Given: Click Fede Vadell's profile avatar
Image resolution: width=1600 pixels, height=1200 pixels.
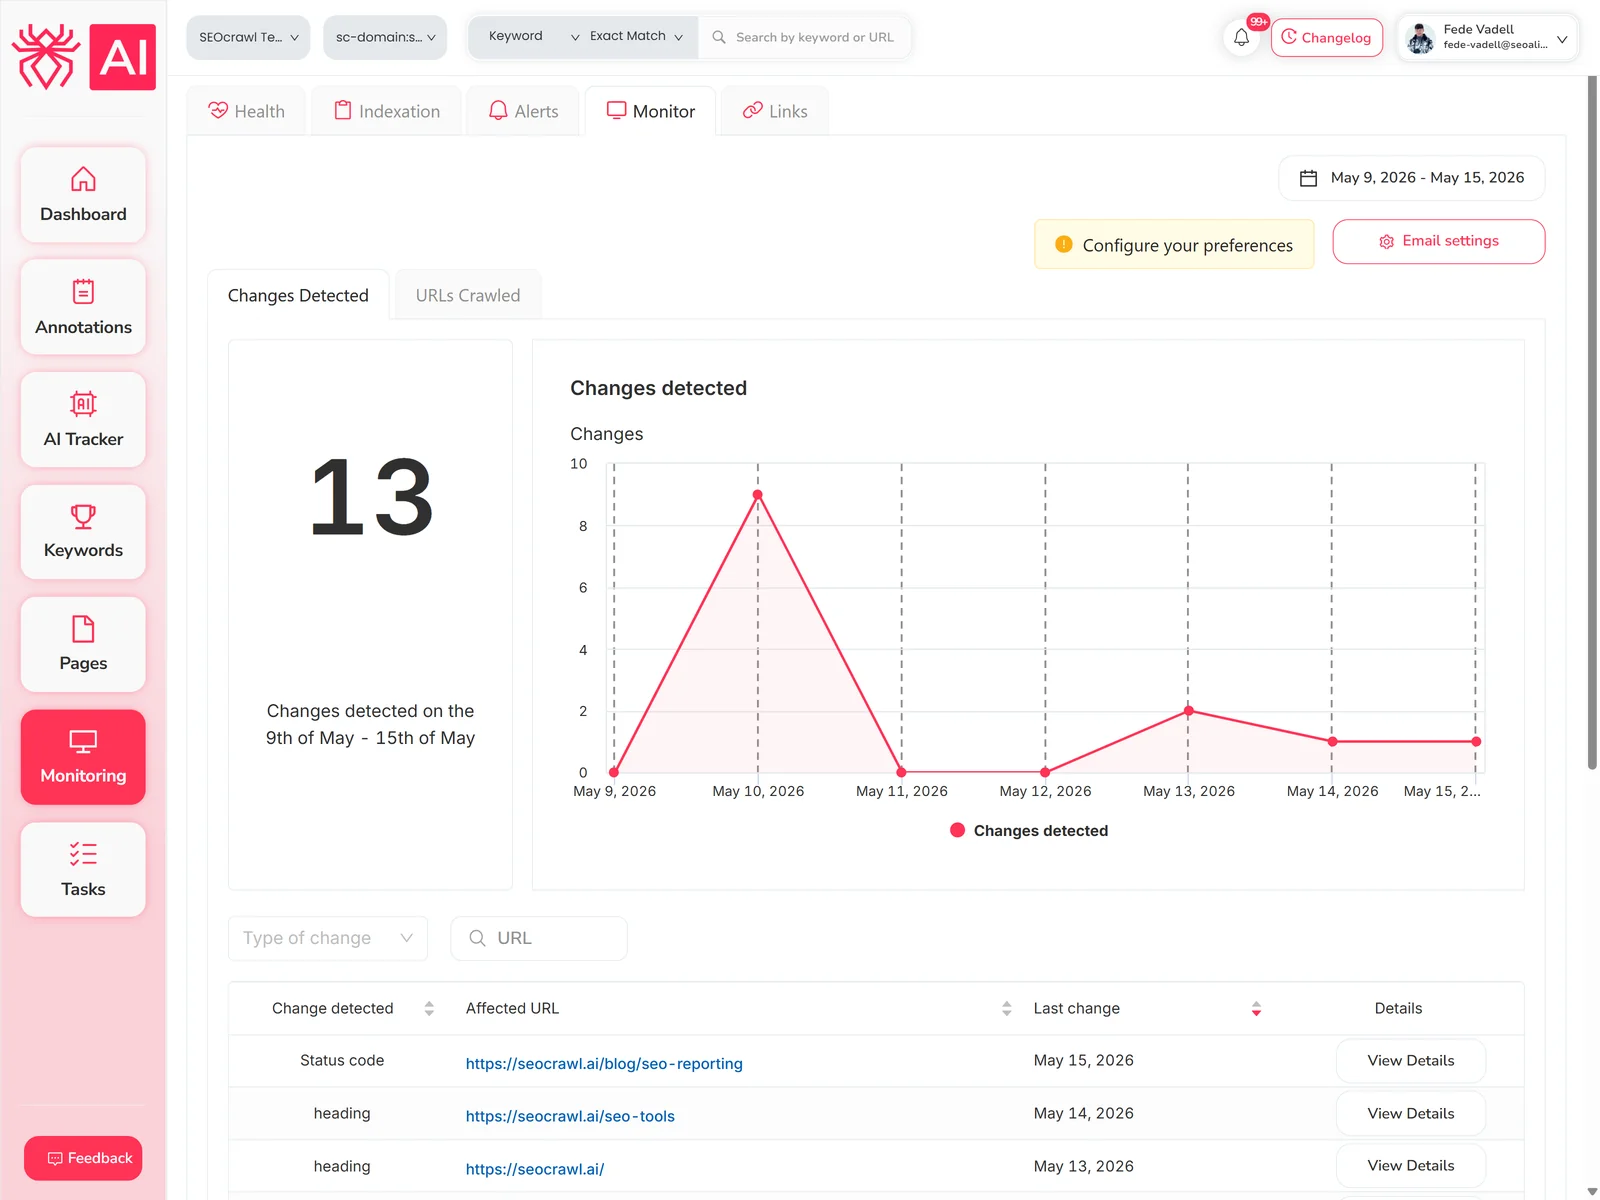Looking at the screenshot, I should [x=1420, y=38].
